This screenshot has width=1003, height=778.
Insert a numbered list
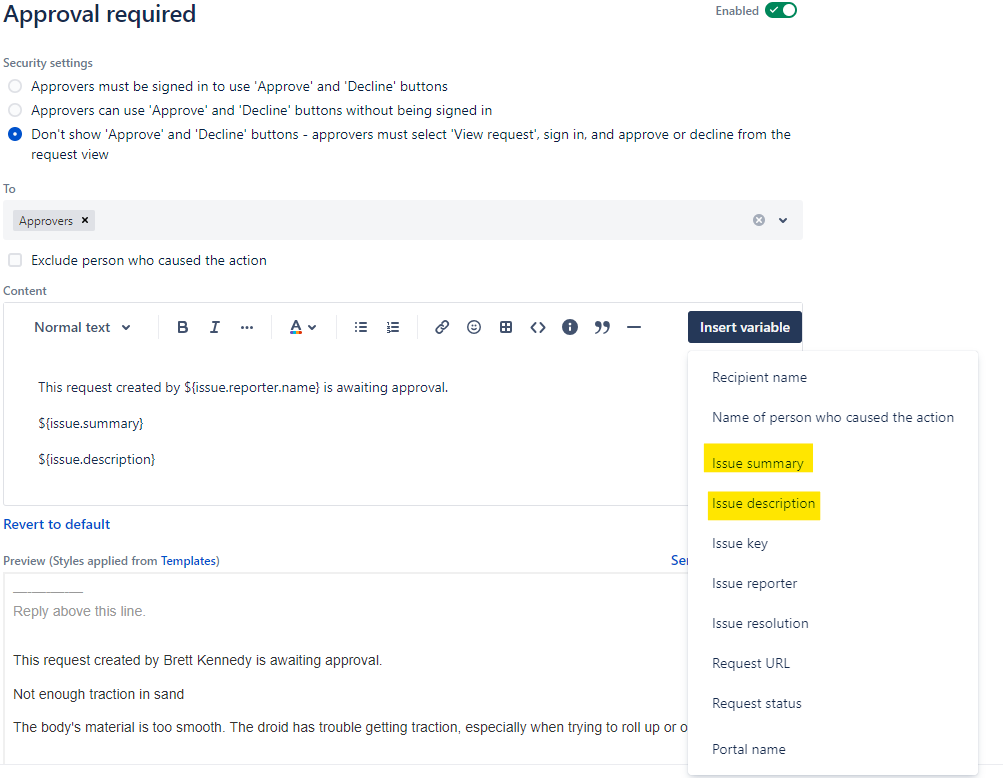tap(391, 327)
